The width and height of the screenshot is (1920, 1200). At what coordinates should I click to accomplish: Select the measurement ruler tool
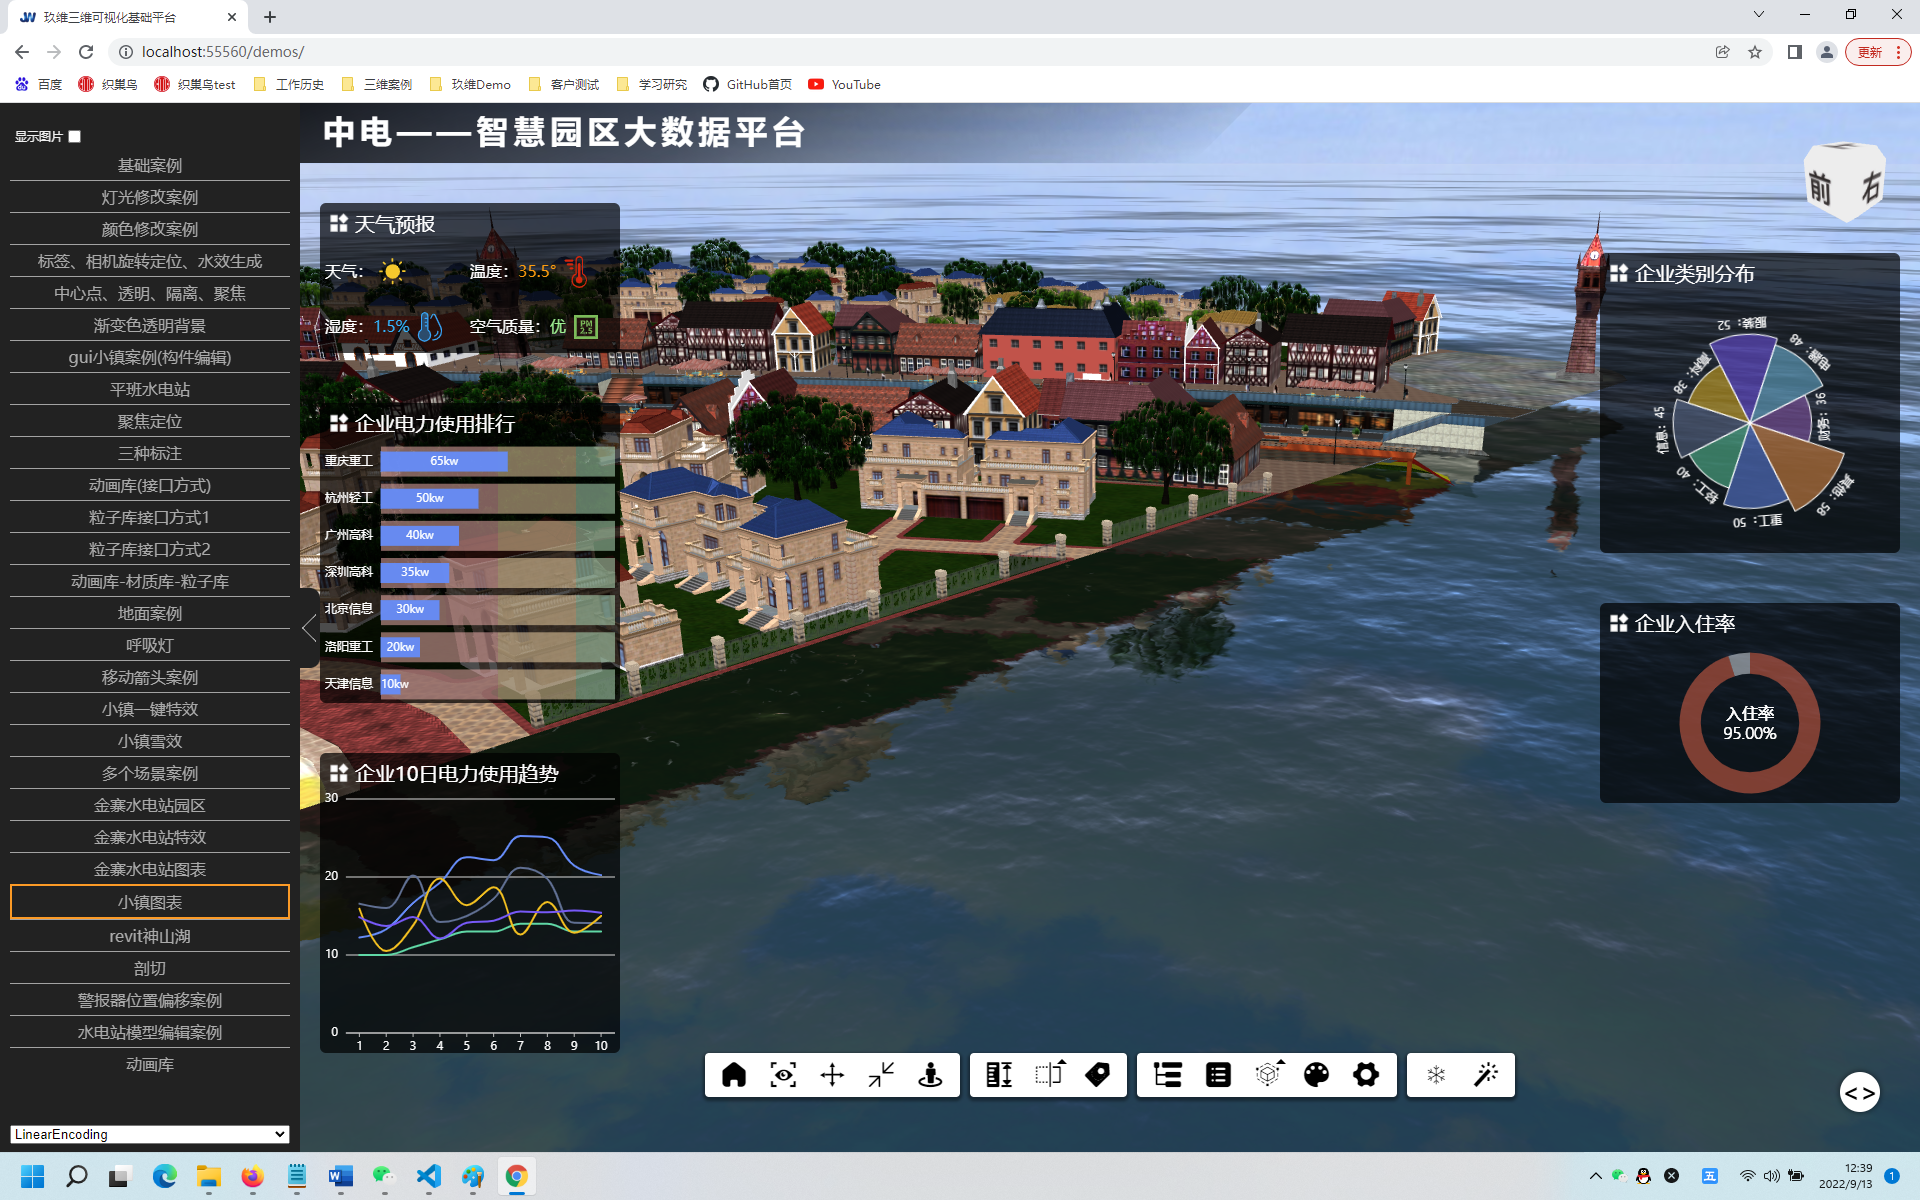pos(998,1075)
